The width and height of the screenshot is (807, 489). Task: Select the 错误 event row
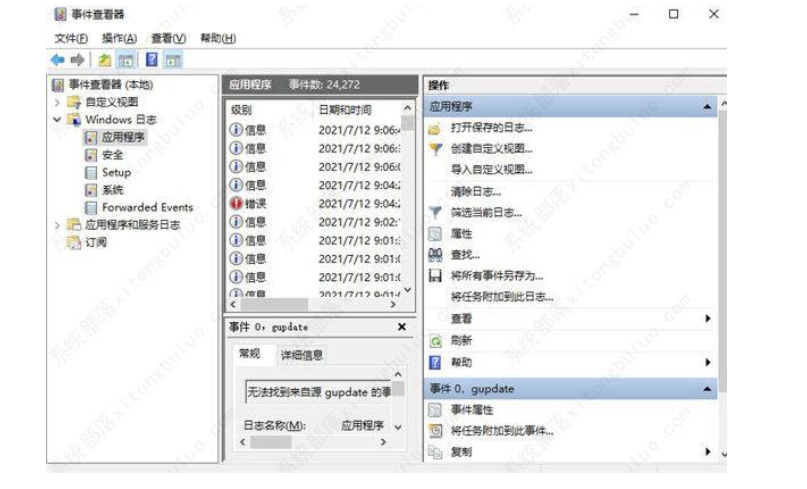click(x=314, y=204)
